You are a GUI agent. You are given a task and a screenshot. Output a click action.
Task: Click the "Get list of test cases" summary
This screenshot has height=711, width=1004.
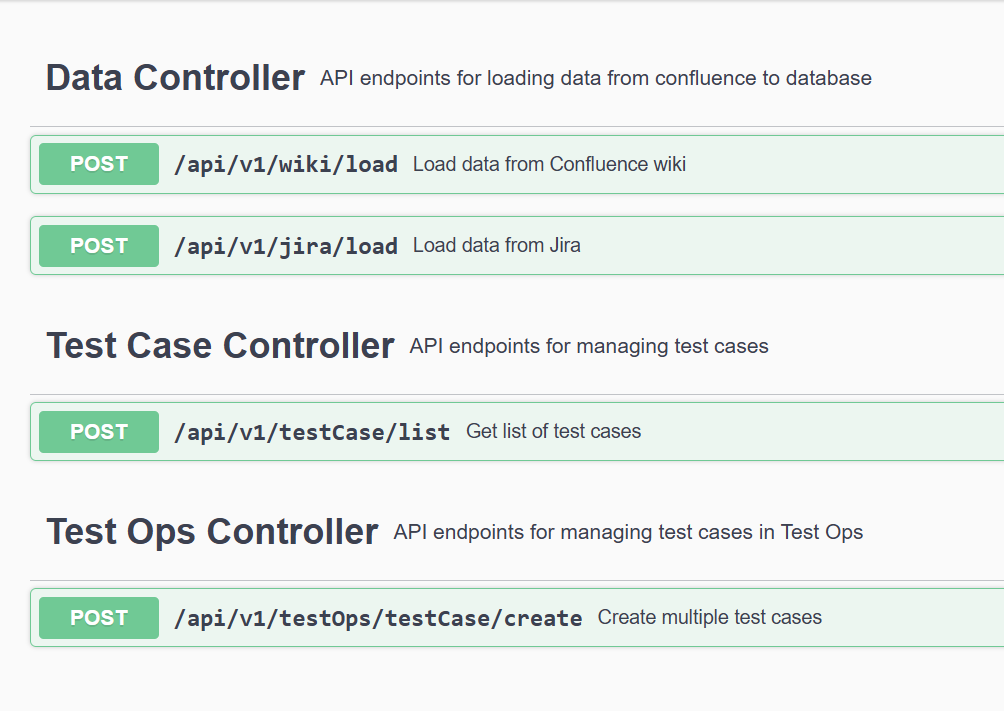(x=553, y=432)
